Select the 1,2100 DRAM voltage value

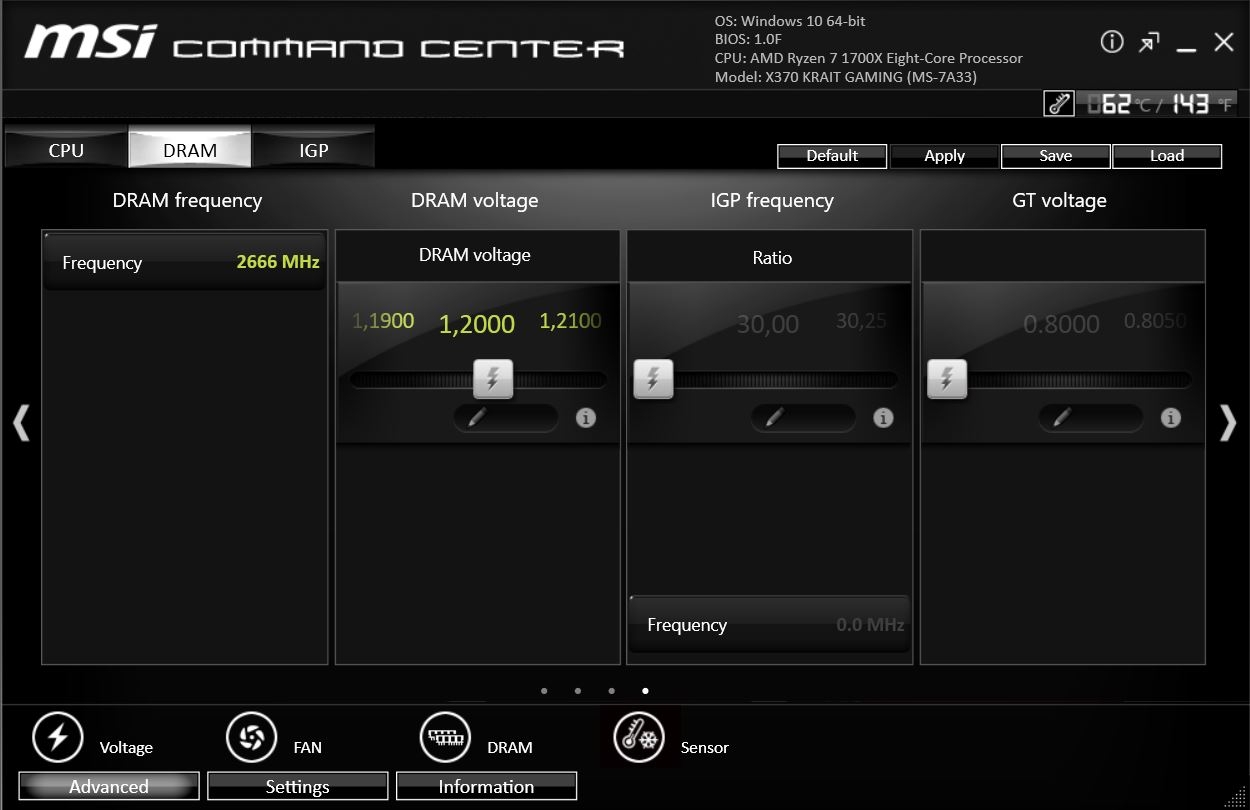[x=570, y=321]
